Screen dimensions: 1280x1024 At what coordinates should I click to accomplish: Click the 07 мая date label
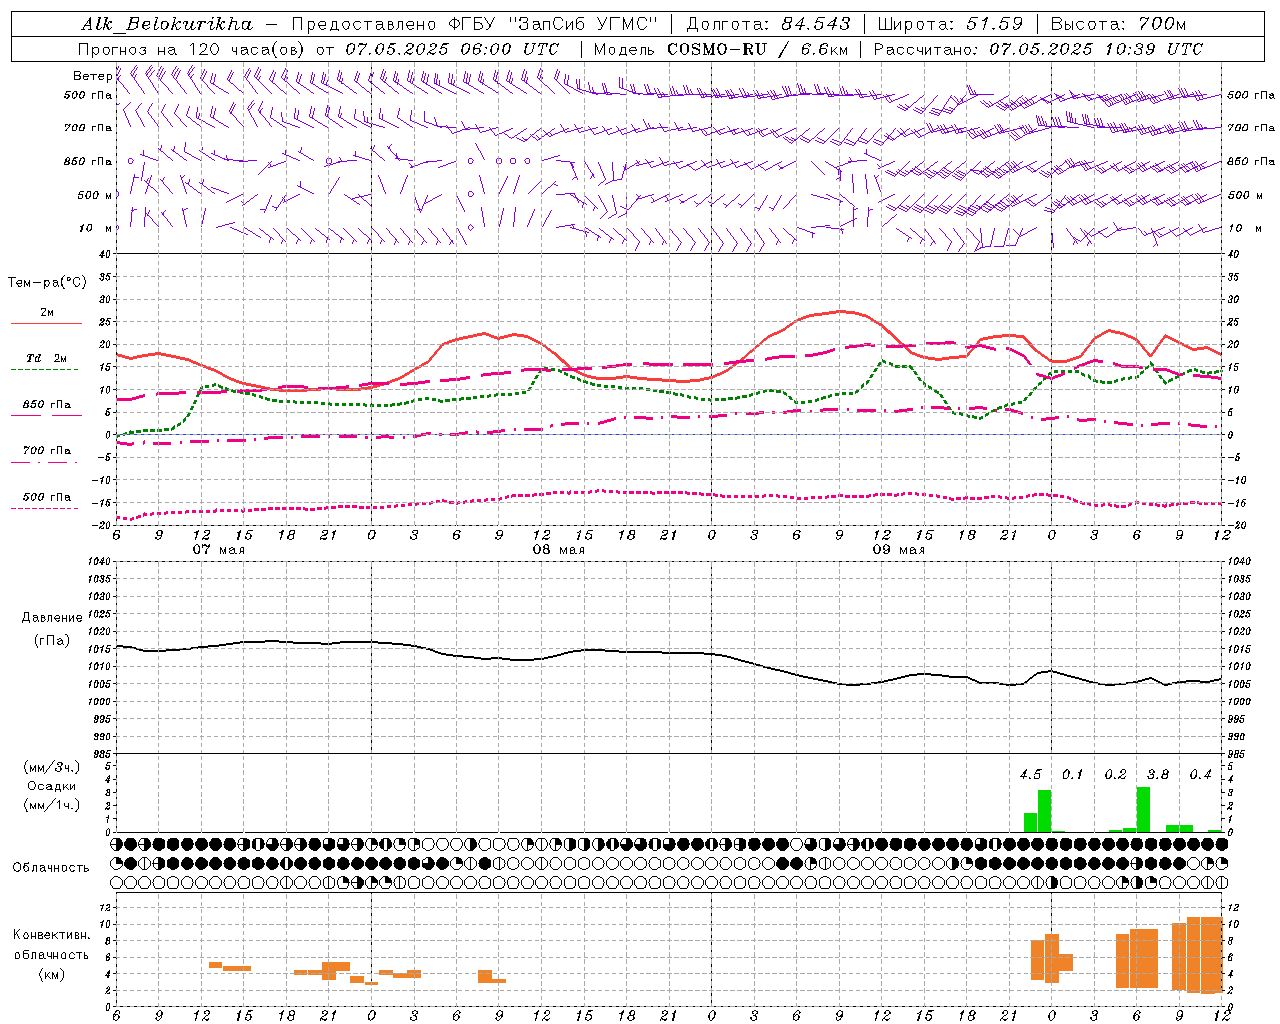(x=219, y=550)
